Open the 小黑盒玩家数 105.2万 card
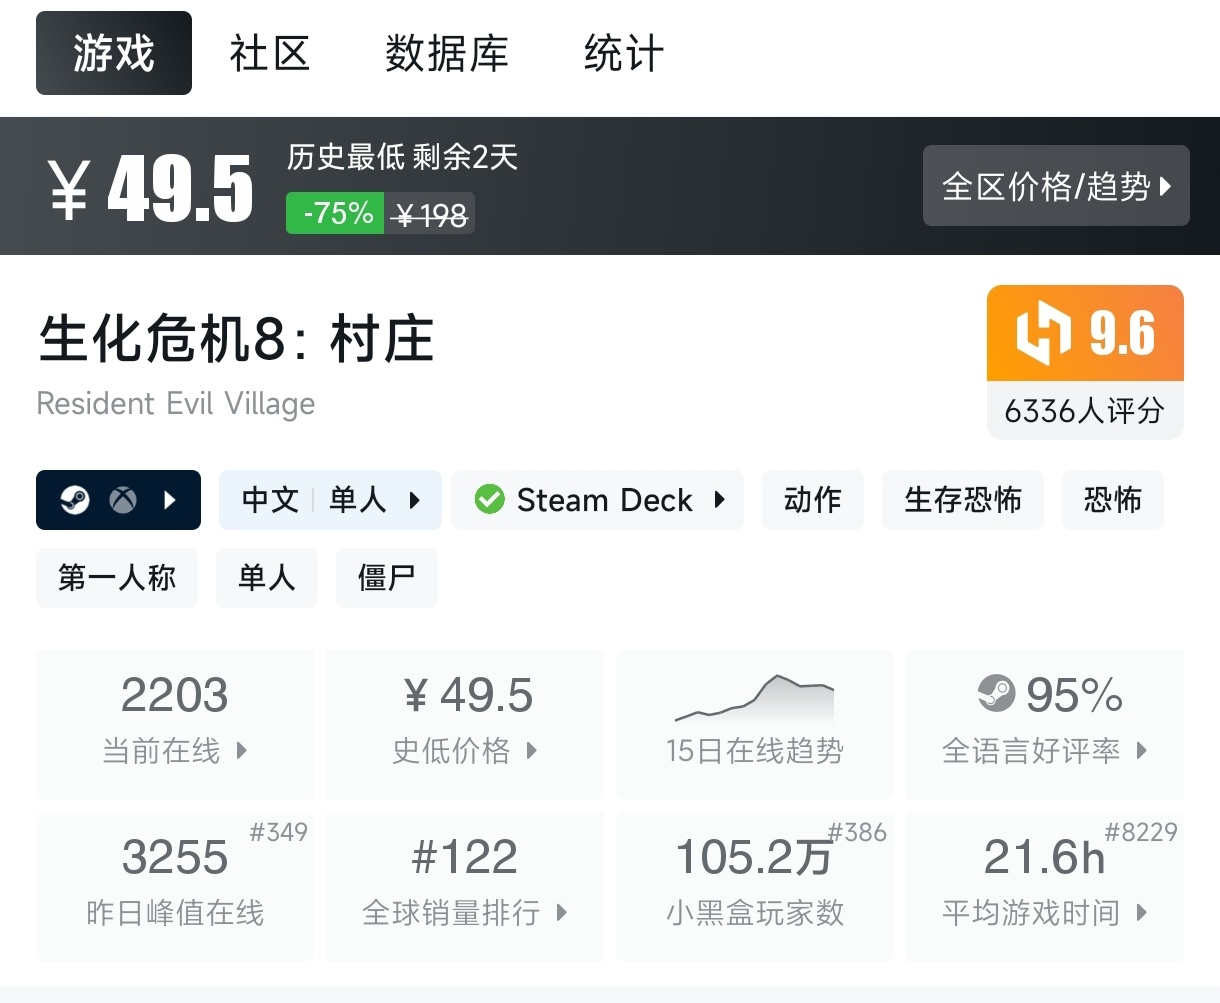This screenshot has height=1003, width=1220. pos(755,886)
